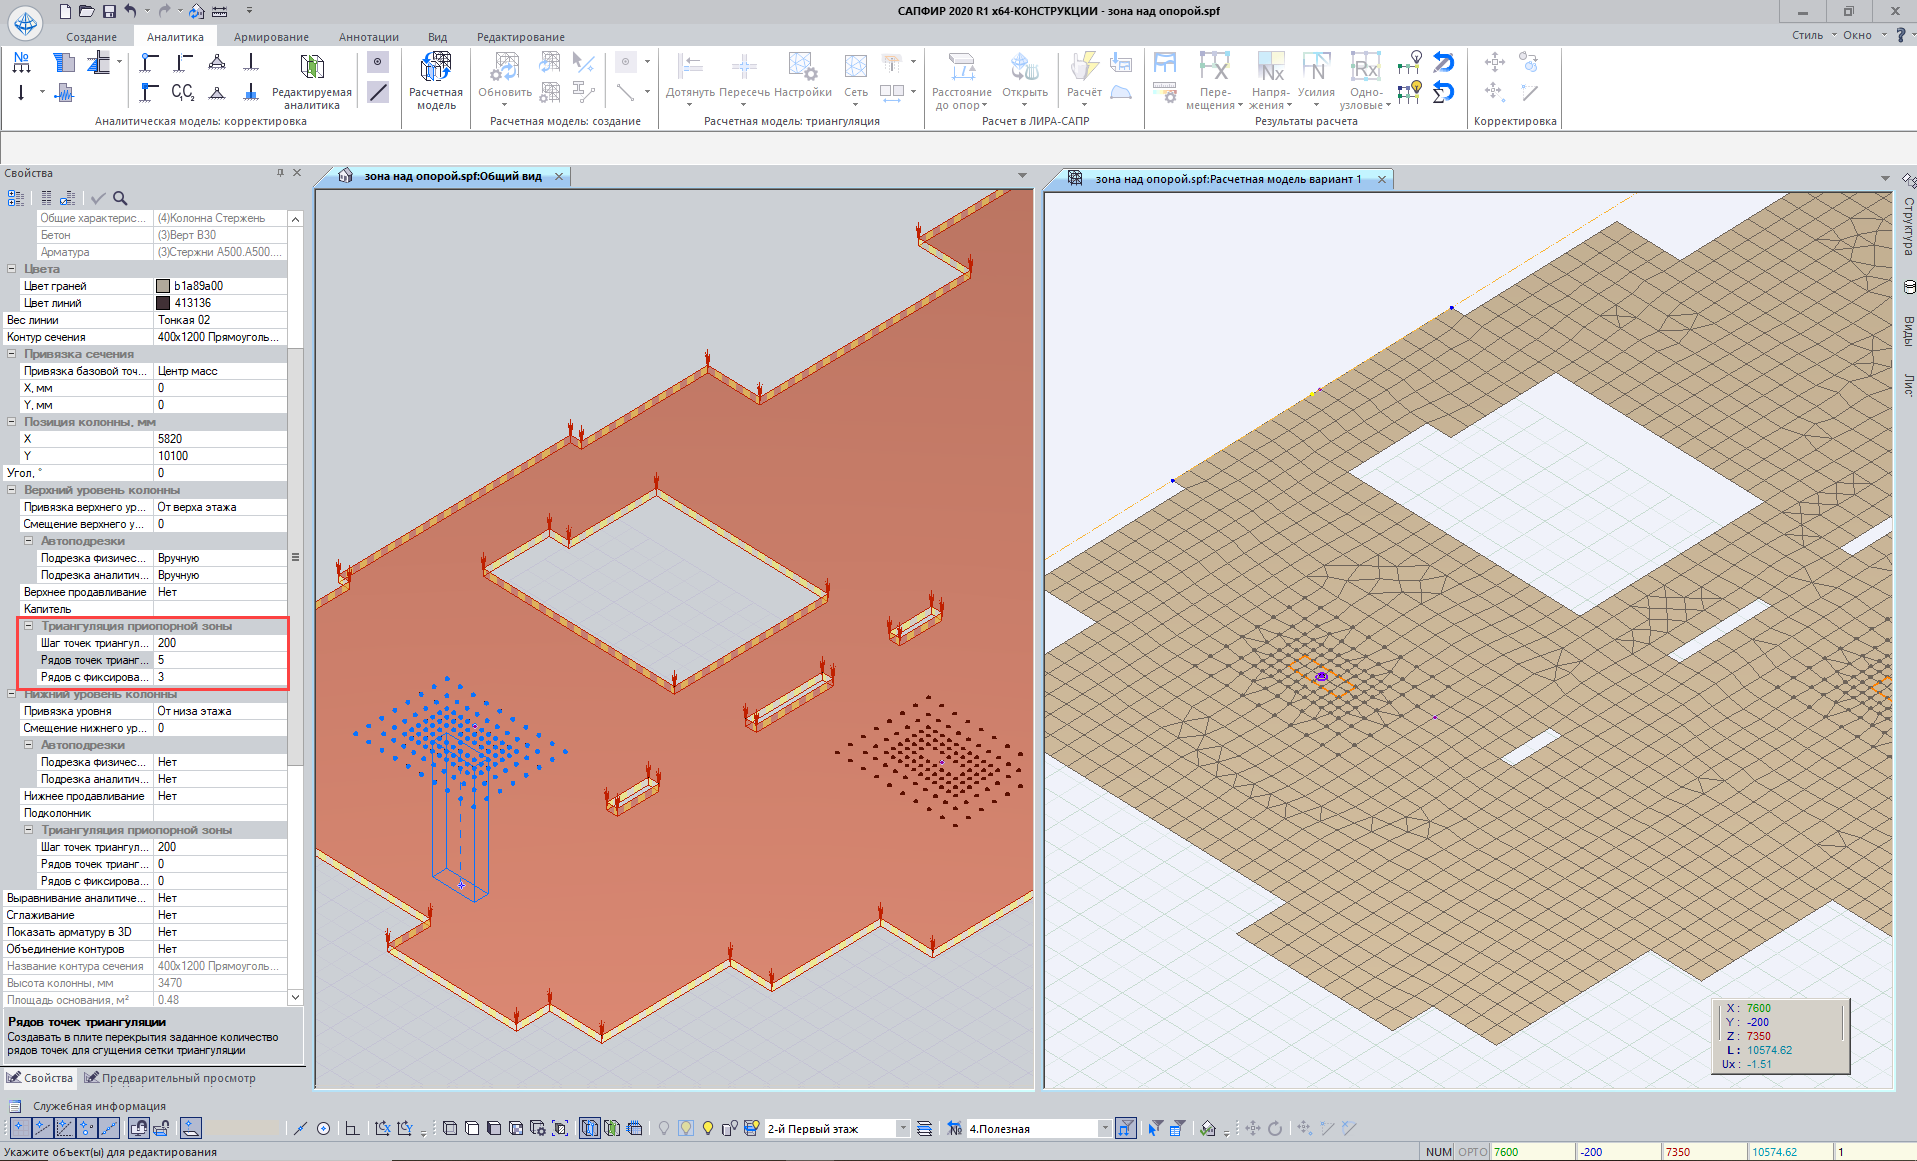Click the 'Цвет граней' color swatch b1a89a00
This screenshot has width=1917, height=1161.
163,286
